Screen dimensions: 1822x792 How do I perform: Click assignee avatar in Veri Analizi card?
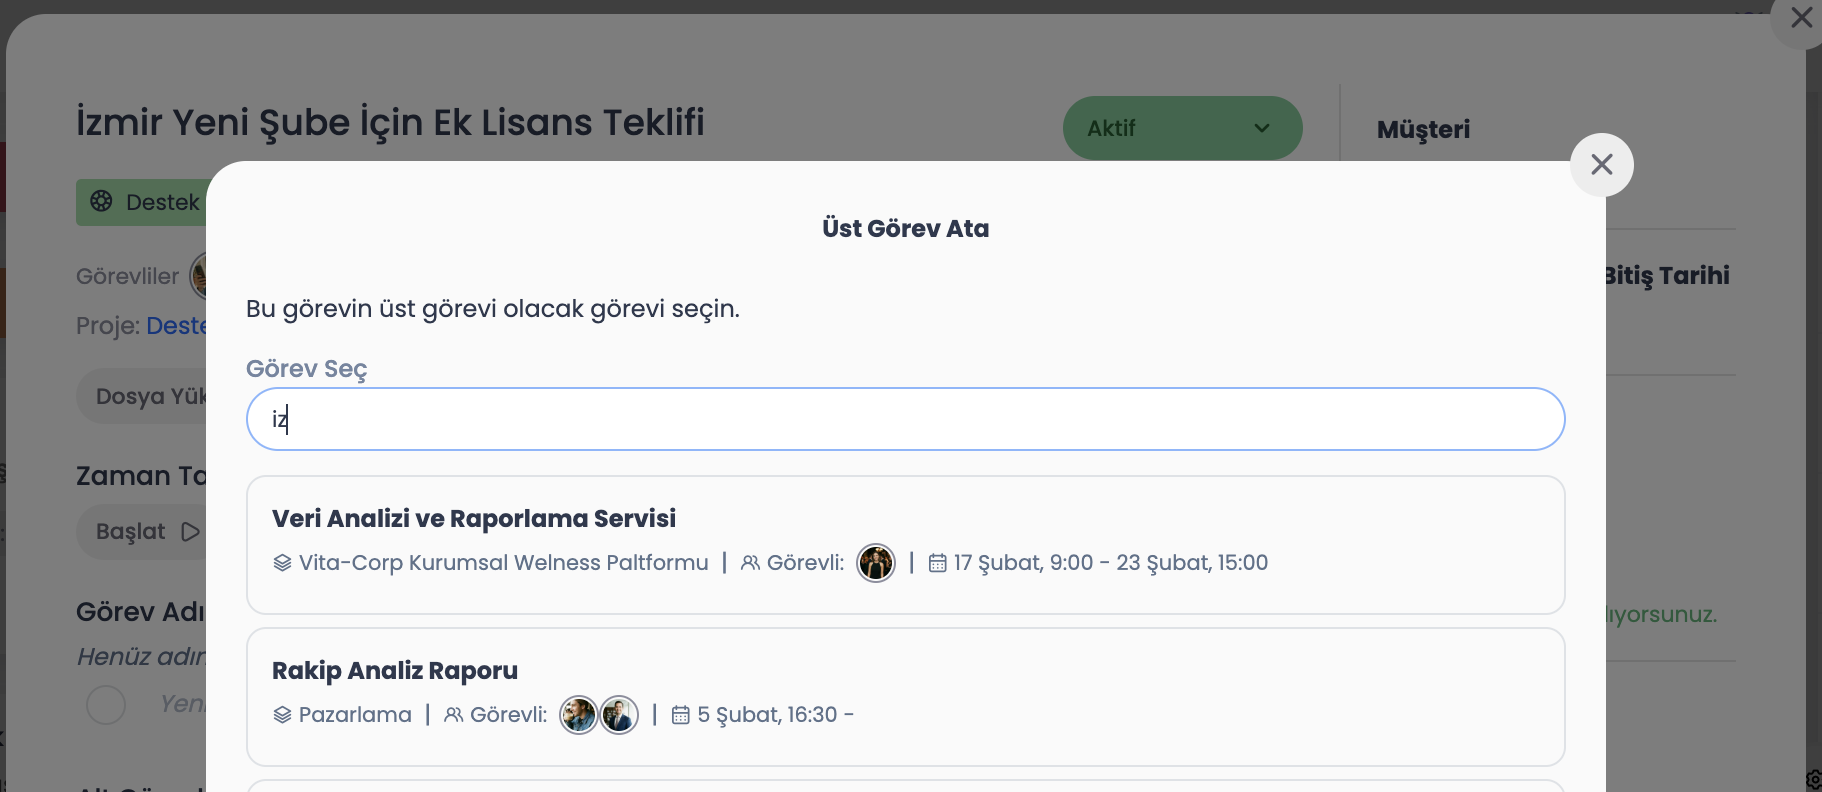[x=876, y=563]
